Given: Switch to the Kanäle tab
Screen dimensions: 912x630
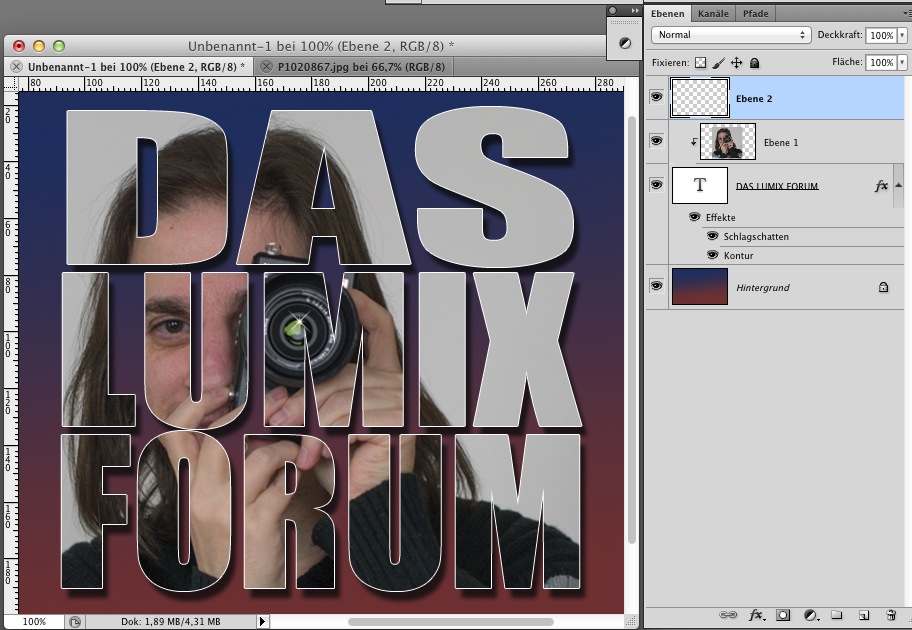Looking at the screenshot, I should pos(713,13).
